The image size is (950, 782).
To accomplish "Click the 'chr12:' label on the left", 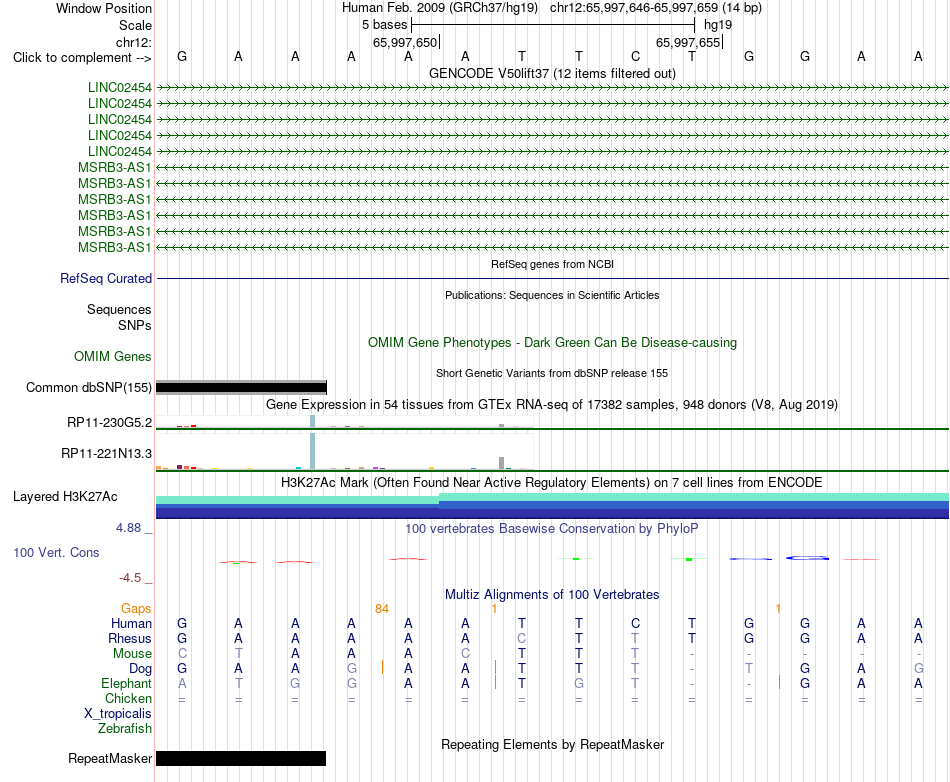I will pyautogui.click(x=133, y=42).
